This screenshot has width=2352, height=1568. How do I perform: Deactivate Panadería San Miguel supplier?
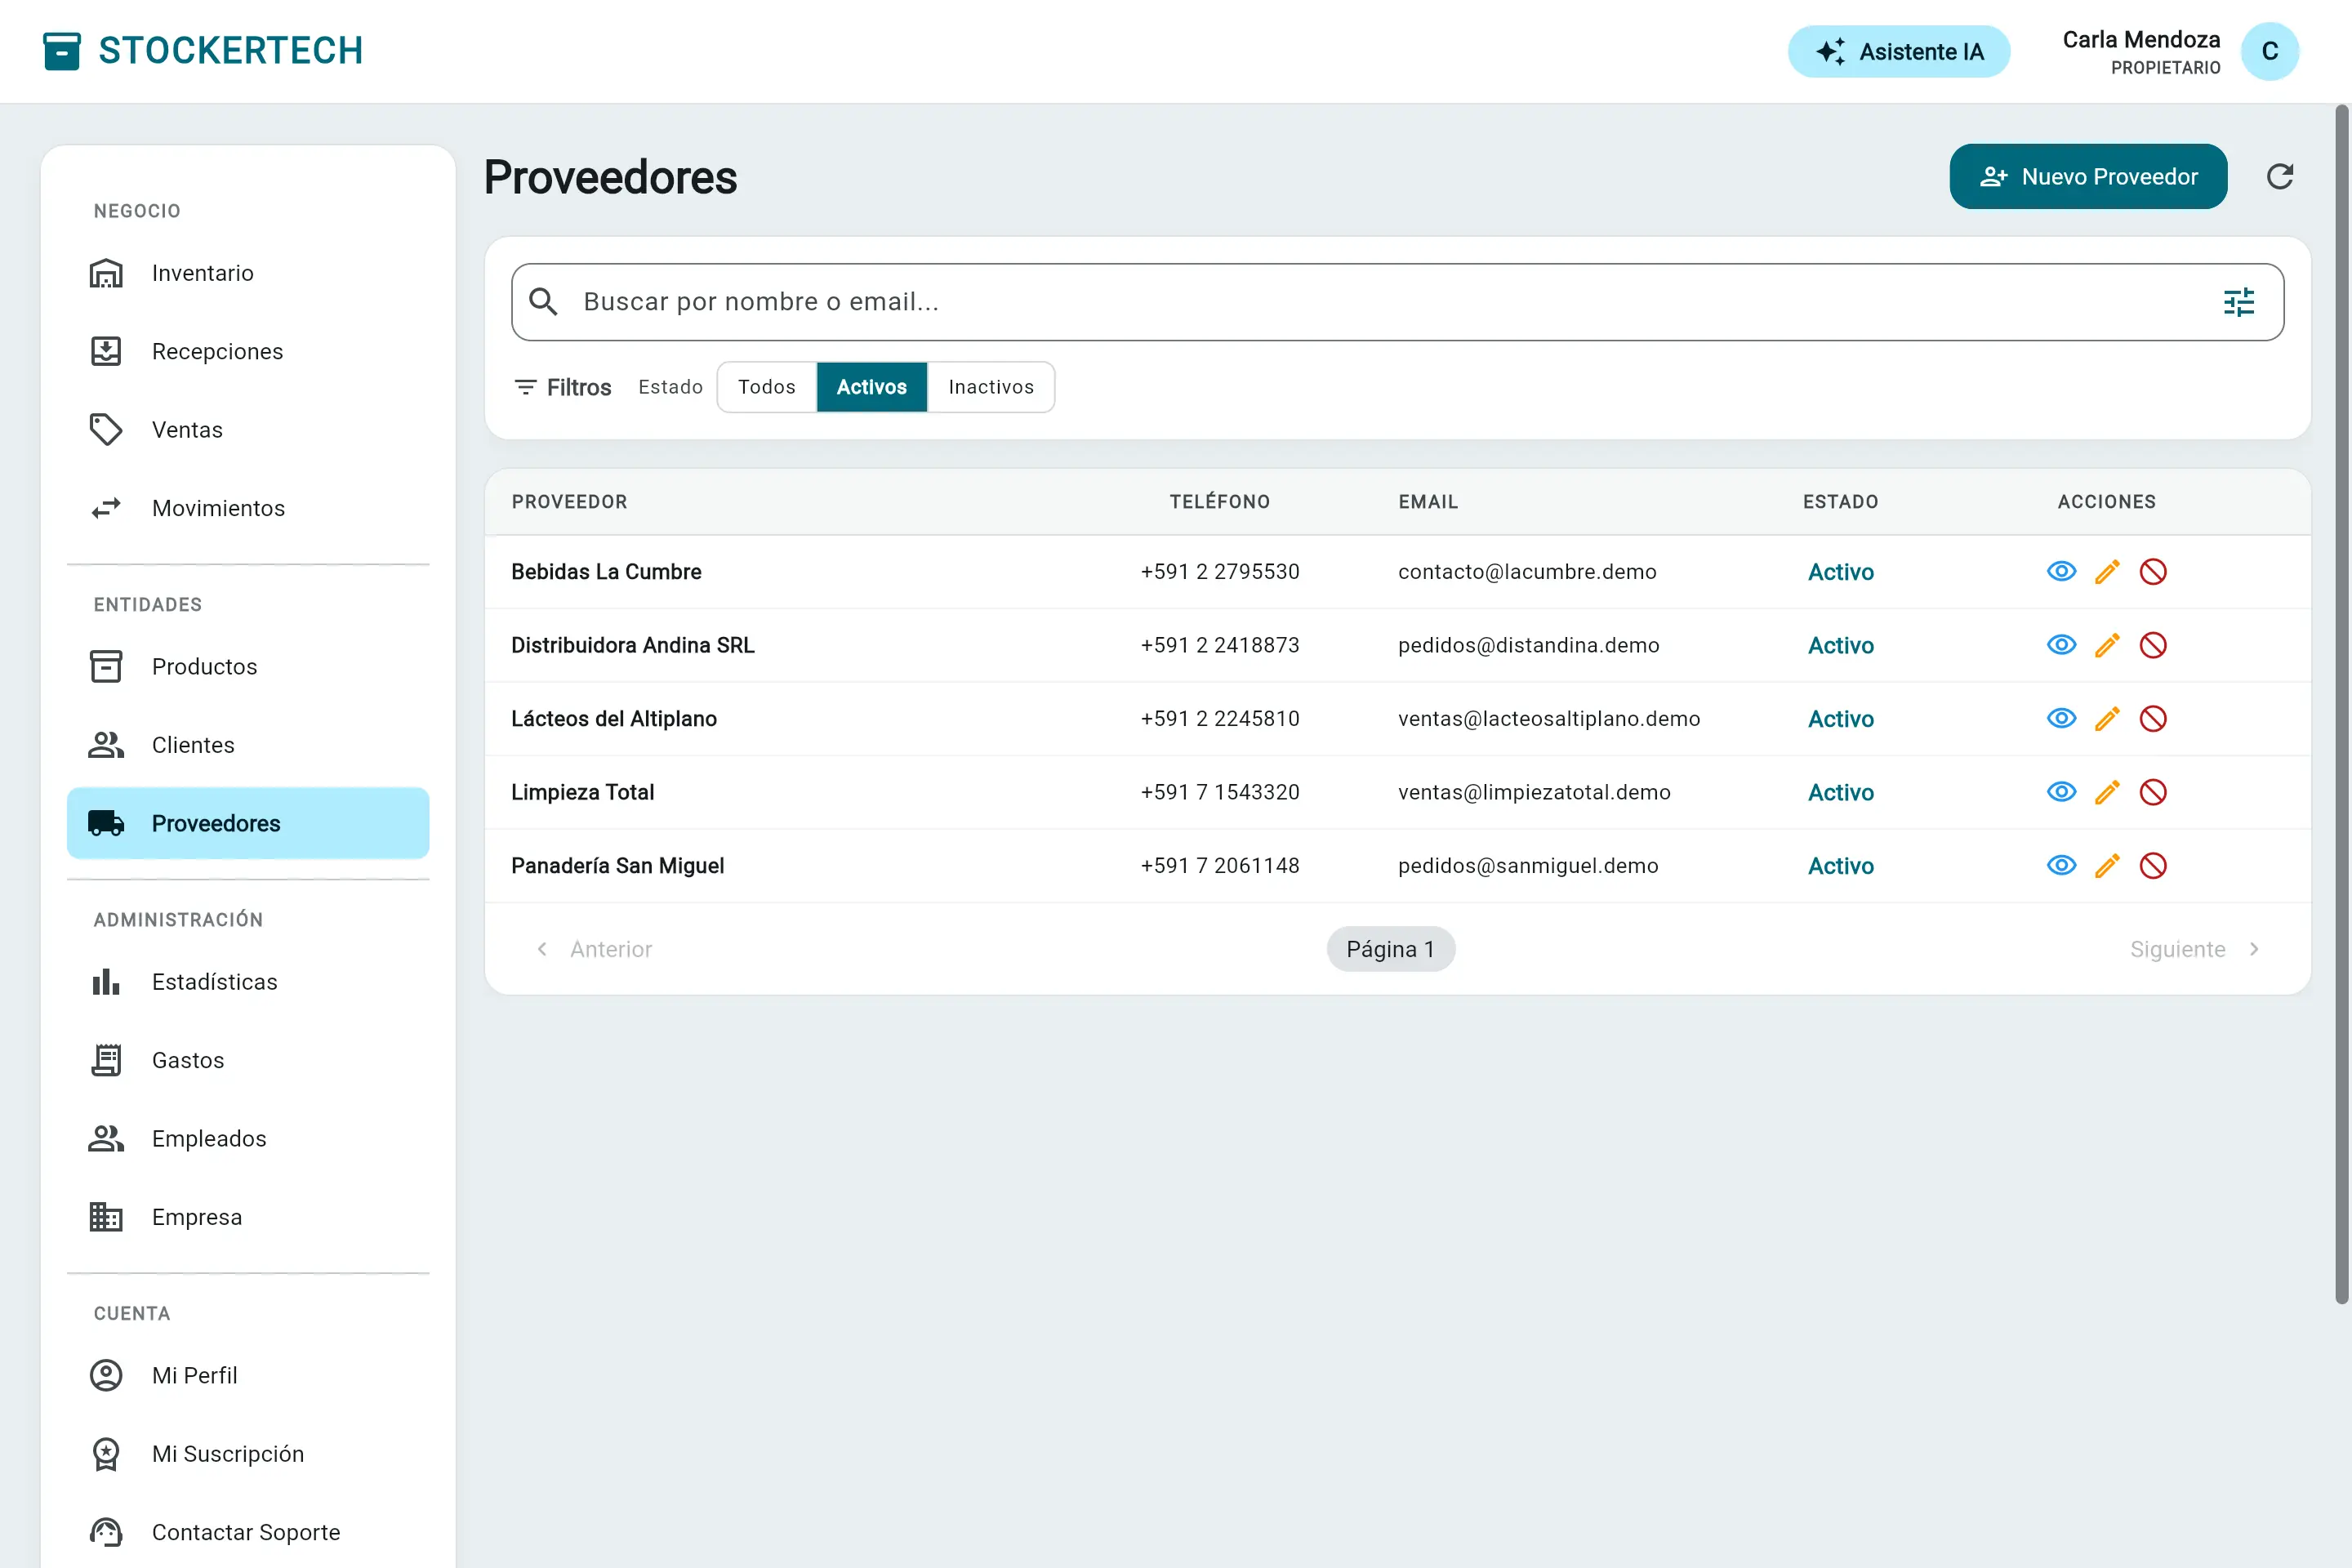click(x=2153, y=865)
